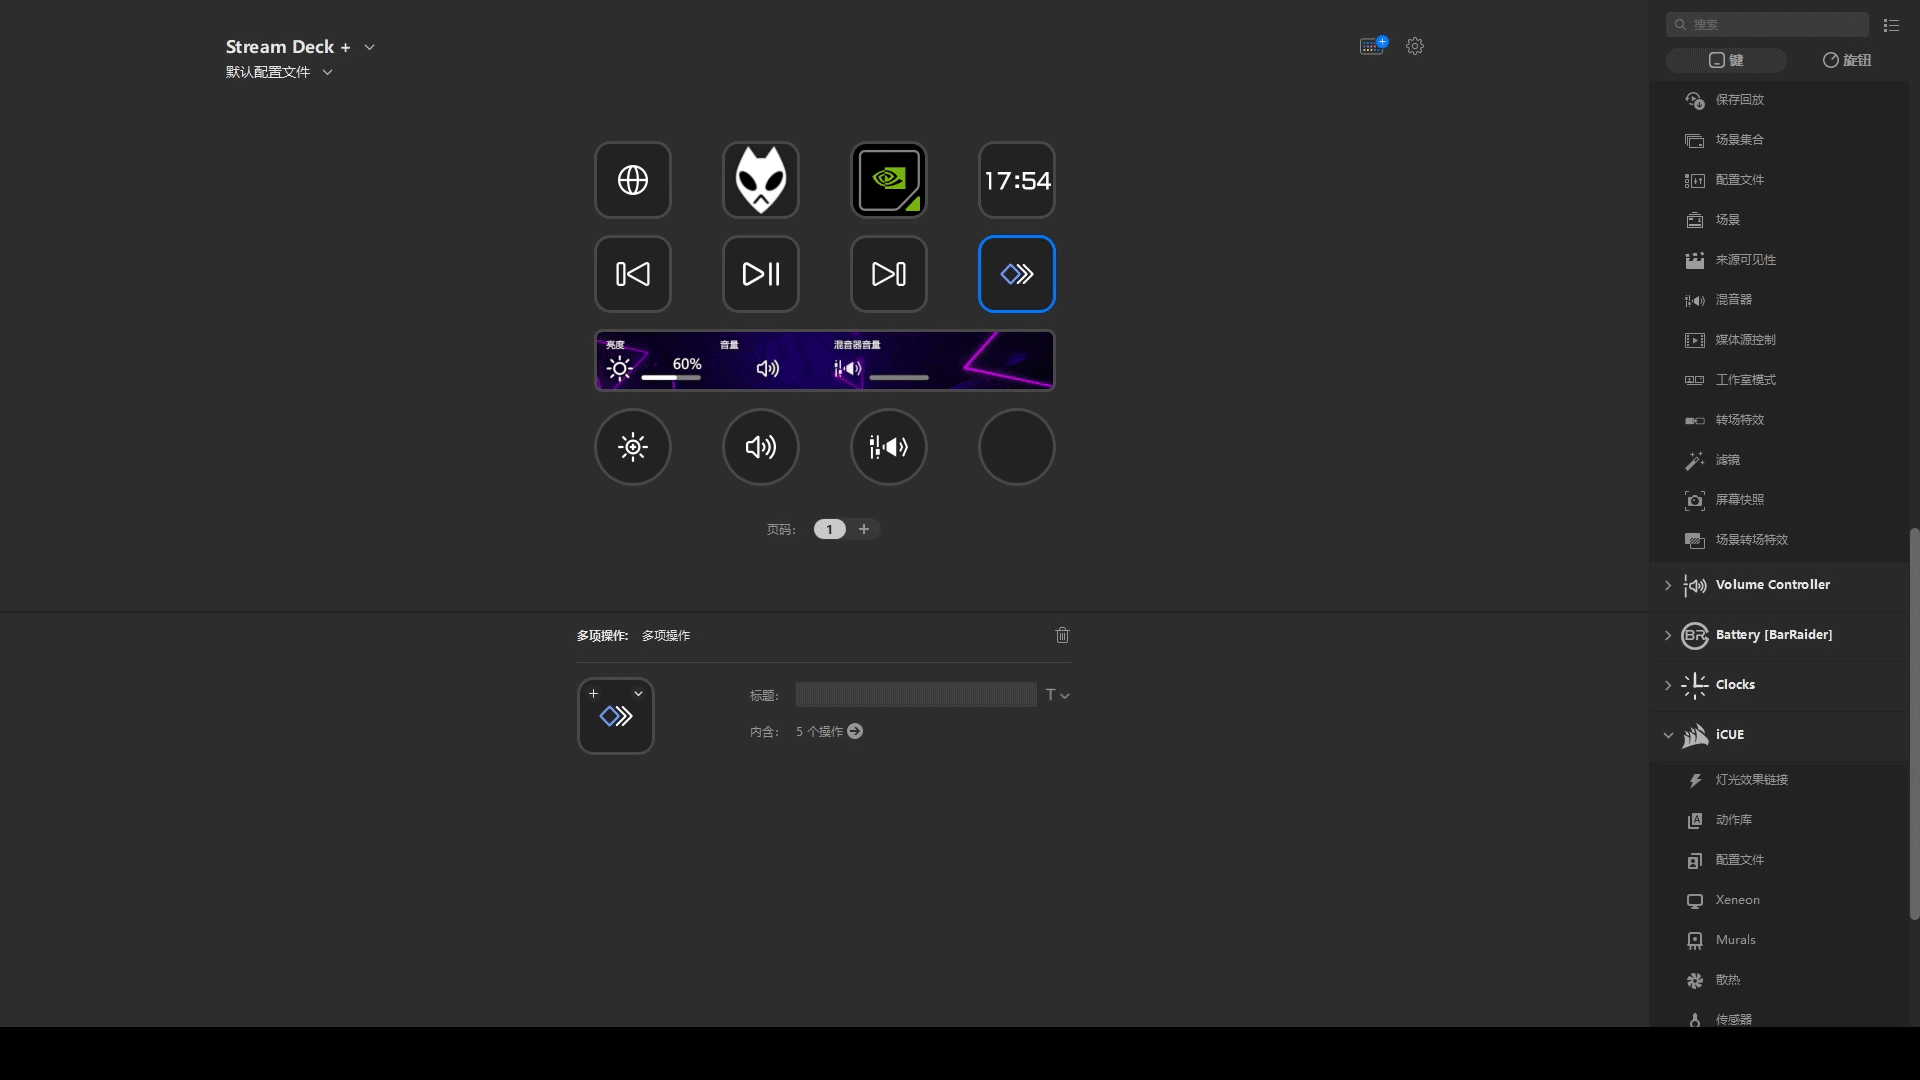
Task: Click the volume speaker icon
Action: [760, 446]
